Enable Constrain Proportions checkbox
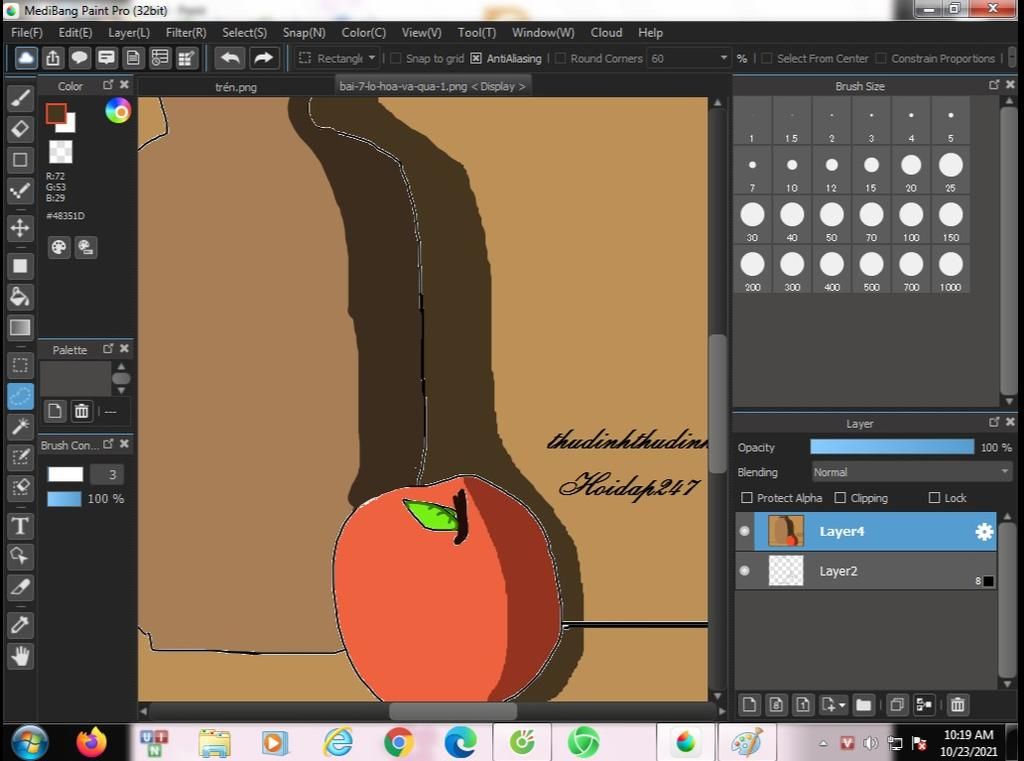1024x761 pixels. [x=880, y=59]
